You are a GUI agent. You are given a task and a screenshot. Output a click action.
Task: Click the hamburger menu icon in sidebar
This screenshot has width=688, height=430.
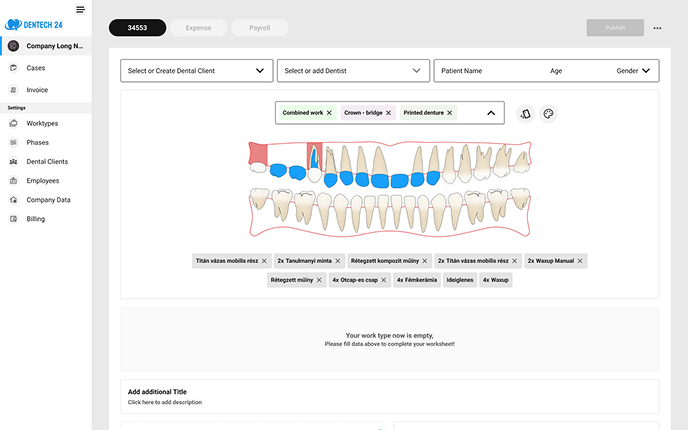coord(80,10)
